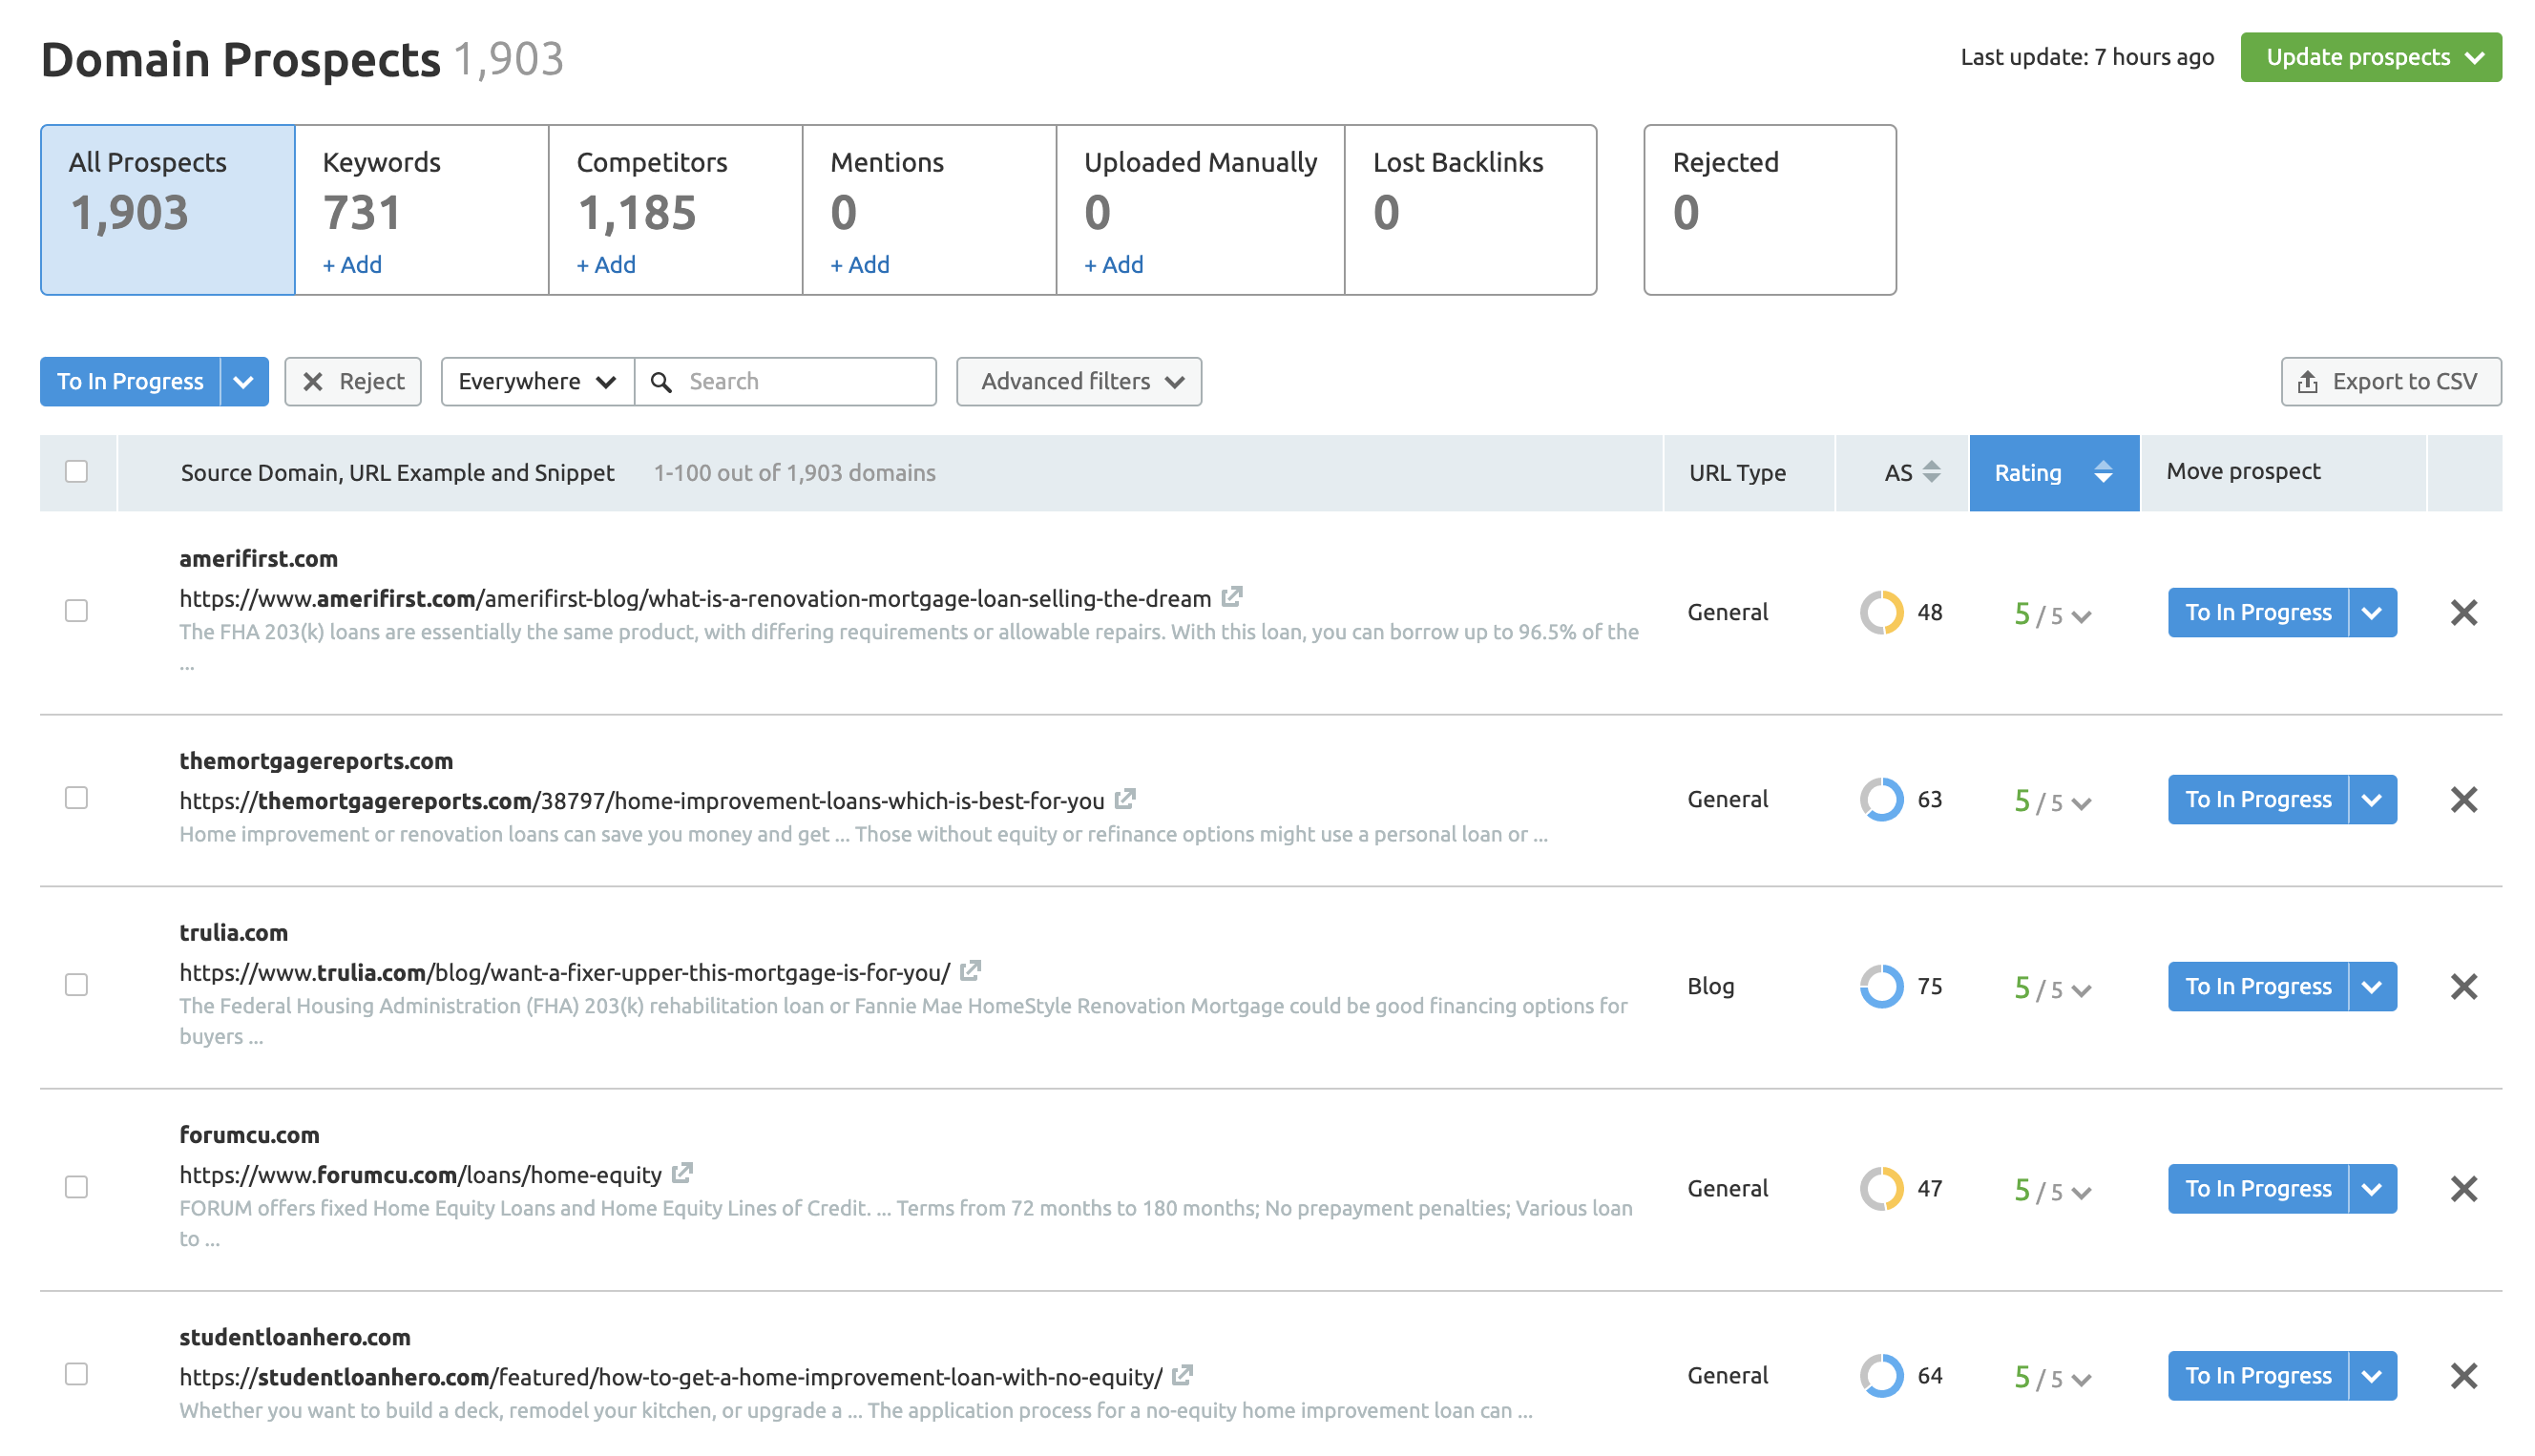Switch to the Lost Backlinks tab

click(1470, 210)
